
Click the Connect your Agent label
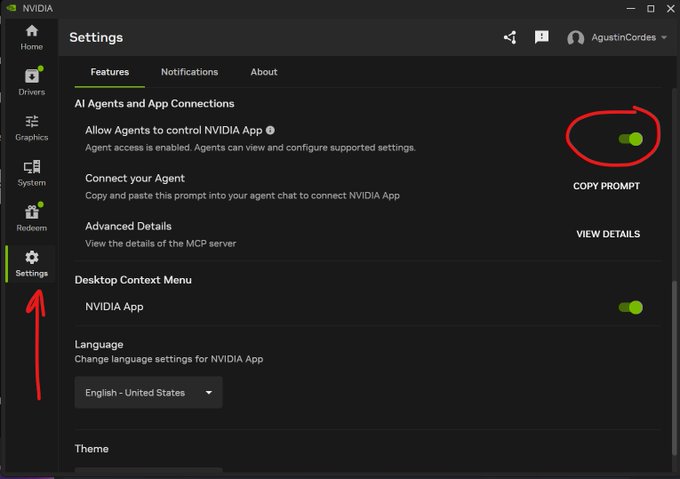(x=135, y=178)
